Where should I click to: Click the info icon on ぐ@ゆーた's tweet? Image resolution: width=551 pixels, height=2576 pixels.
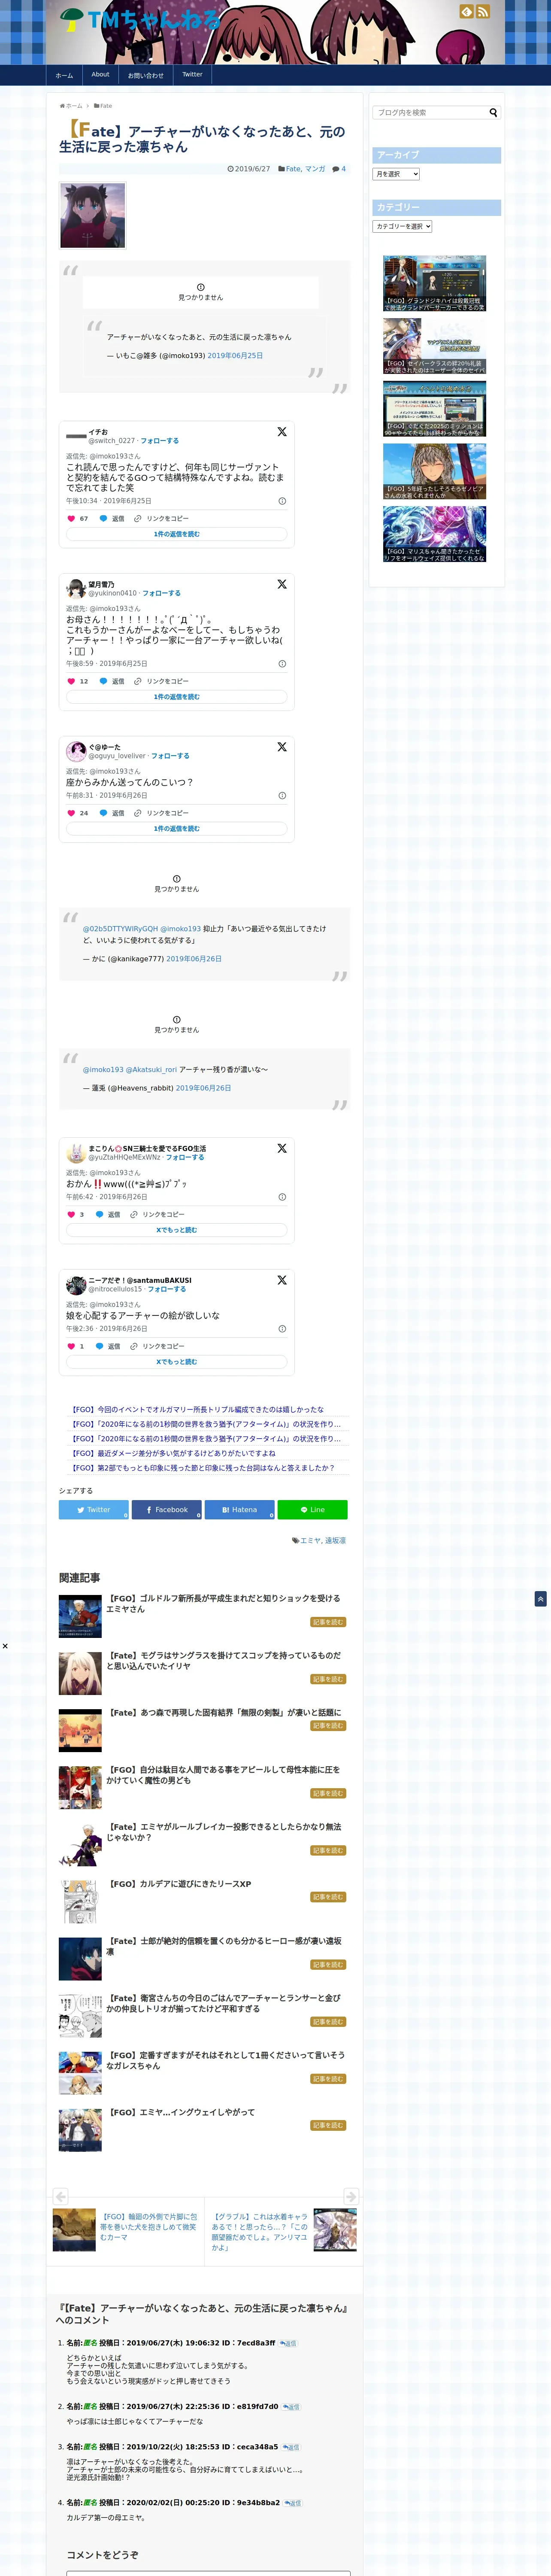click(282, 796)
